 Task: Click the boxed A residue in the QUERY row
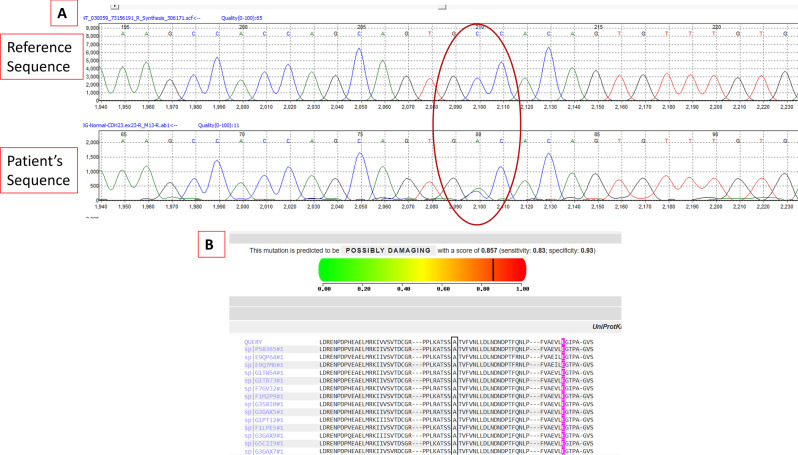(455, 342)
